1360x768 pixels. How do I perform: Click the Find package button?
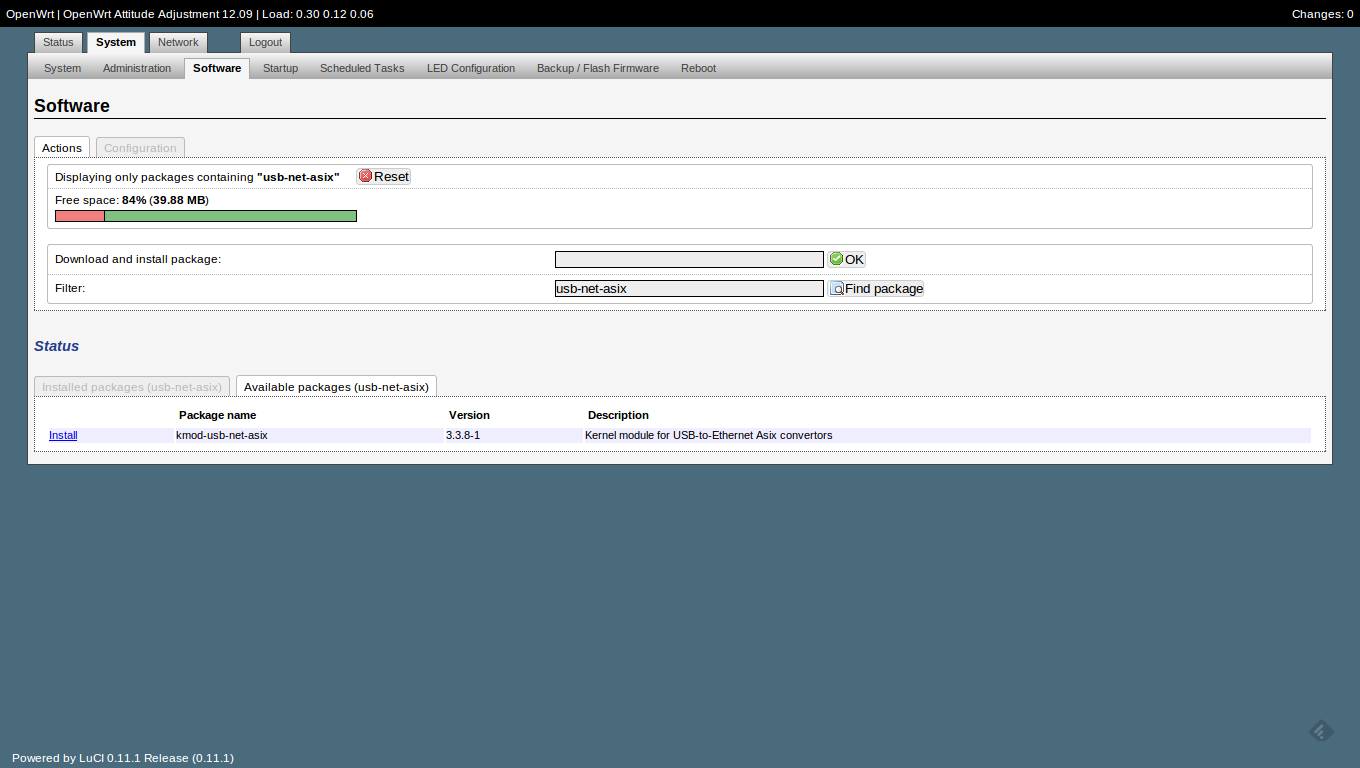(x=875, y=288)
